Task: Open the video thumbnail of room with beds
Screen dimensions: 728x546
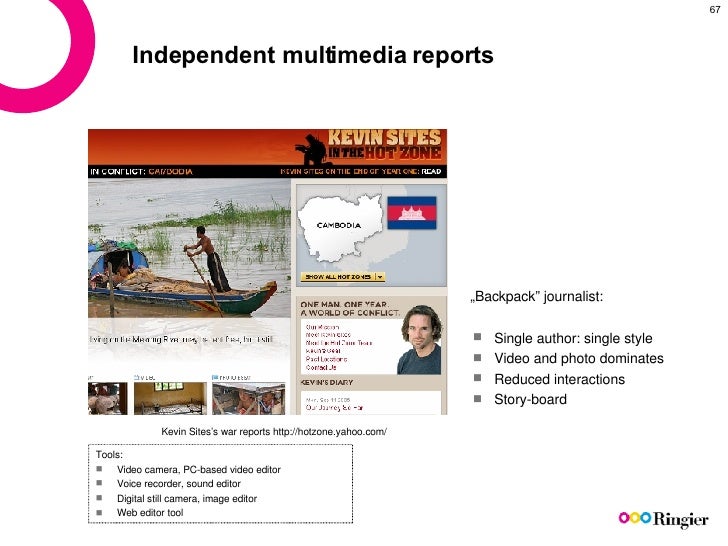Action: click(170, 398)
